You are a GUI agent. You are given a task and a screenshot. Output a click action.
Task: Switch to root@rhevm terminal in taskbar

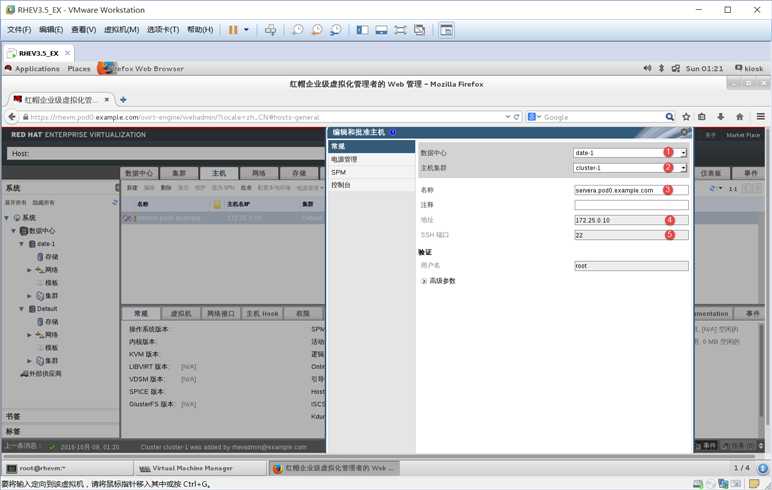[x=68, y=468]
